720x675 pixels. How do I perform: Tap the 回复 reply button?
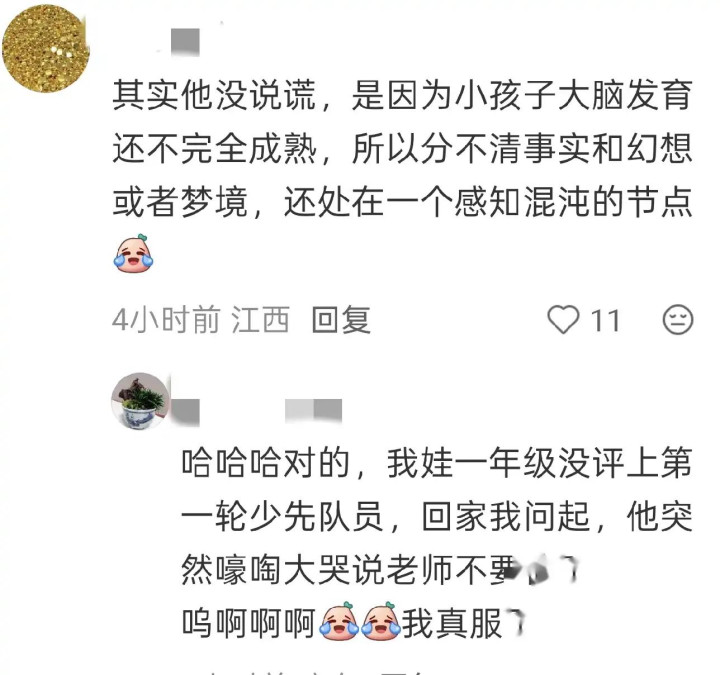tap(341, 320)
